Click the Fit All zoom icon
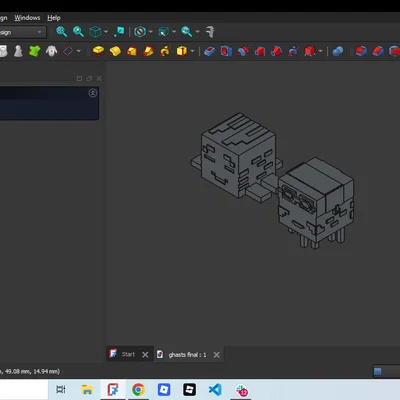Screen dimensions: 400x400 click(62, 32)
